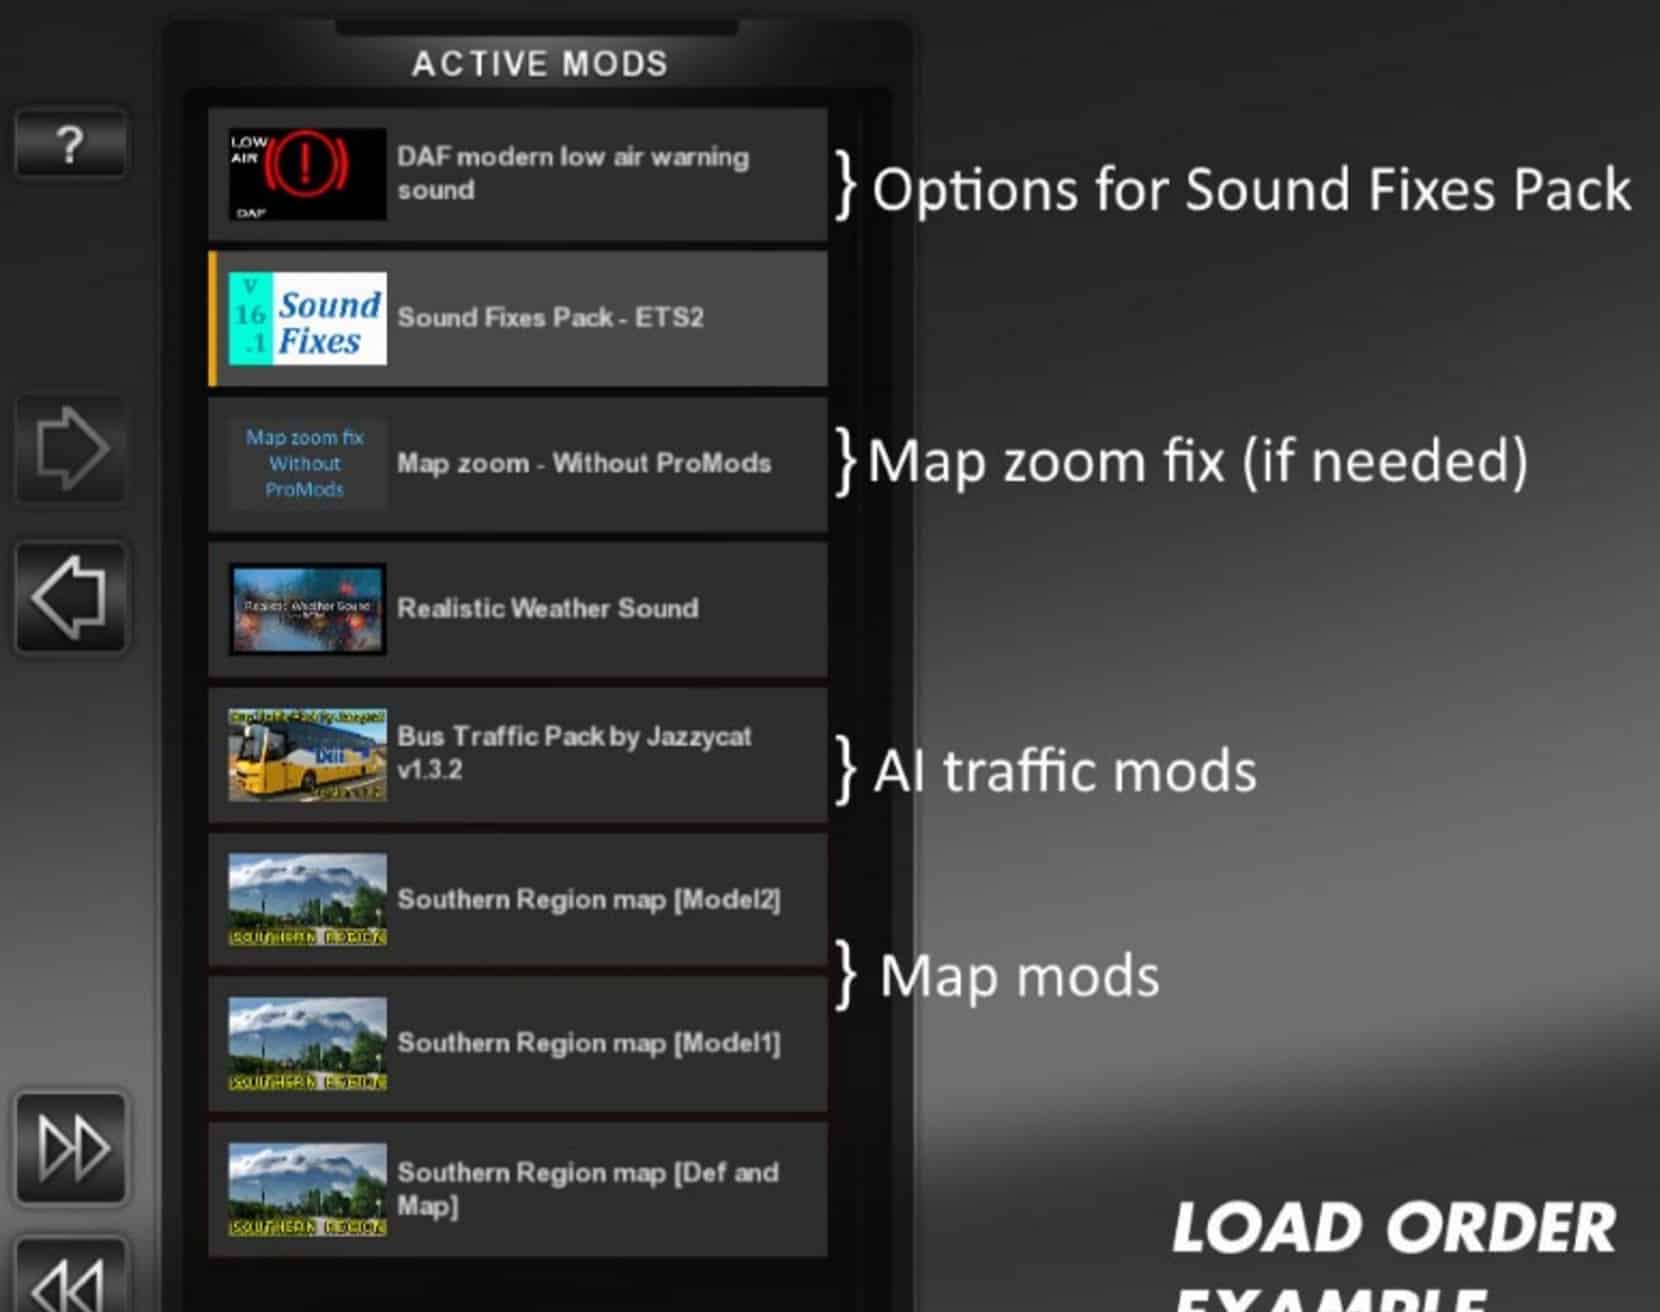Click the Southern Region Model1 mountain thumbnail
The image size is (1660, 1312).
tap(307, 1044)
